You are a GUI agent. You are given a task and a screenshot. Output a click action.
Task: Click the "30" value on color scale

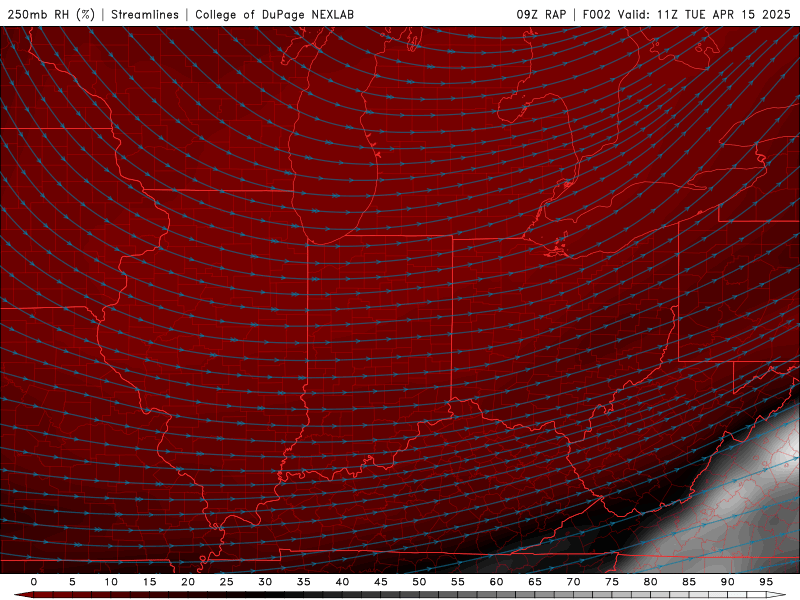pyautogui.click(x=265, y=582)
